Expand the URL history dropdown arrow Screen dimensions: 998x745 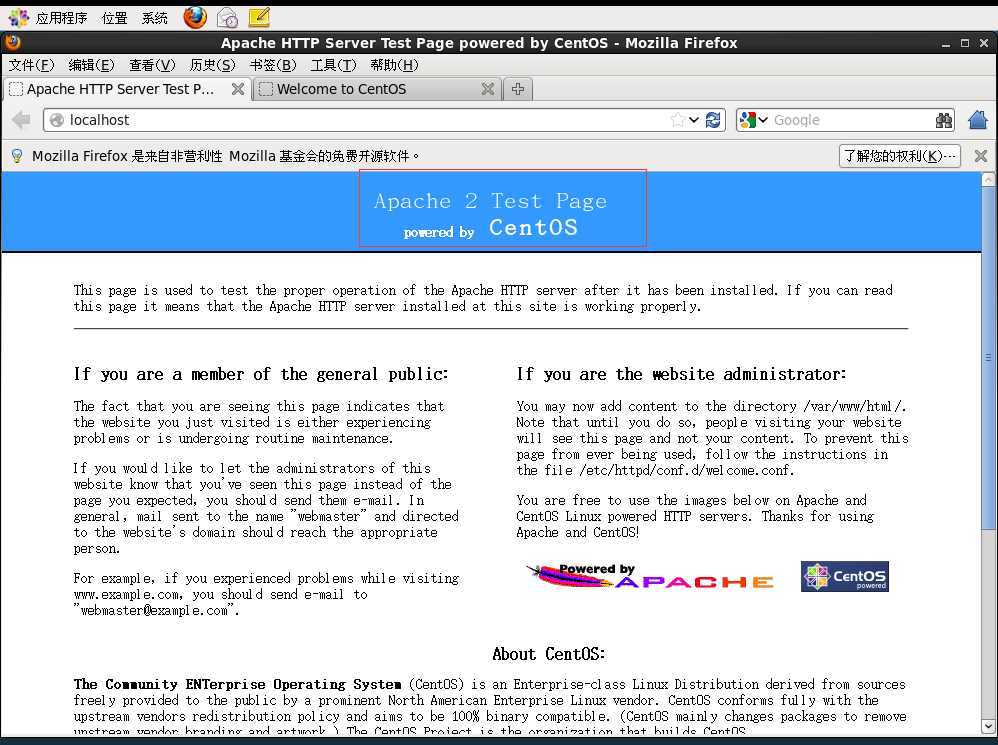(694, 120)
